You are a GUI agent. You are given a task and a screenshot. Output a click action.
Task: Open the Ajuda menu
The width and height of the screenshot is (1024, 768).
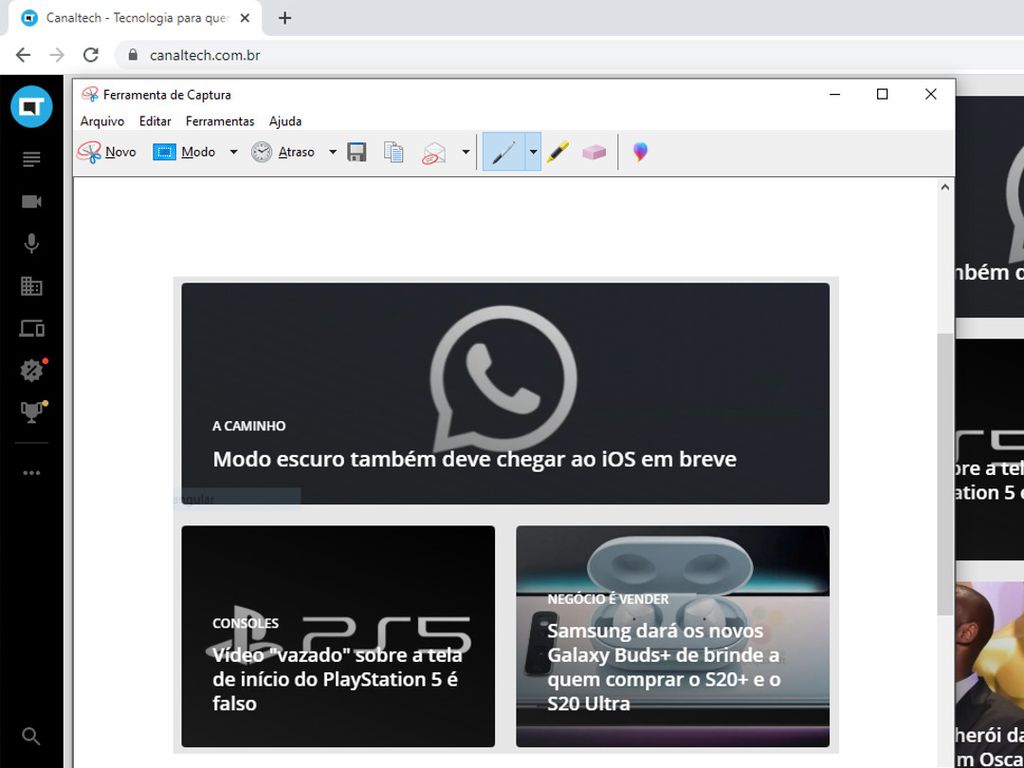tap(285, 121)
